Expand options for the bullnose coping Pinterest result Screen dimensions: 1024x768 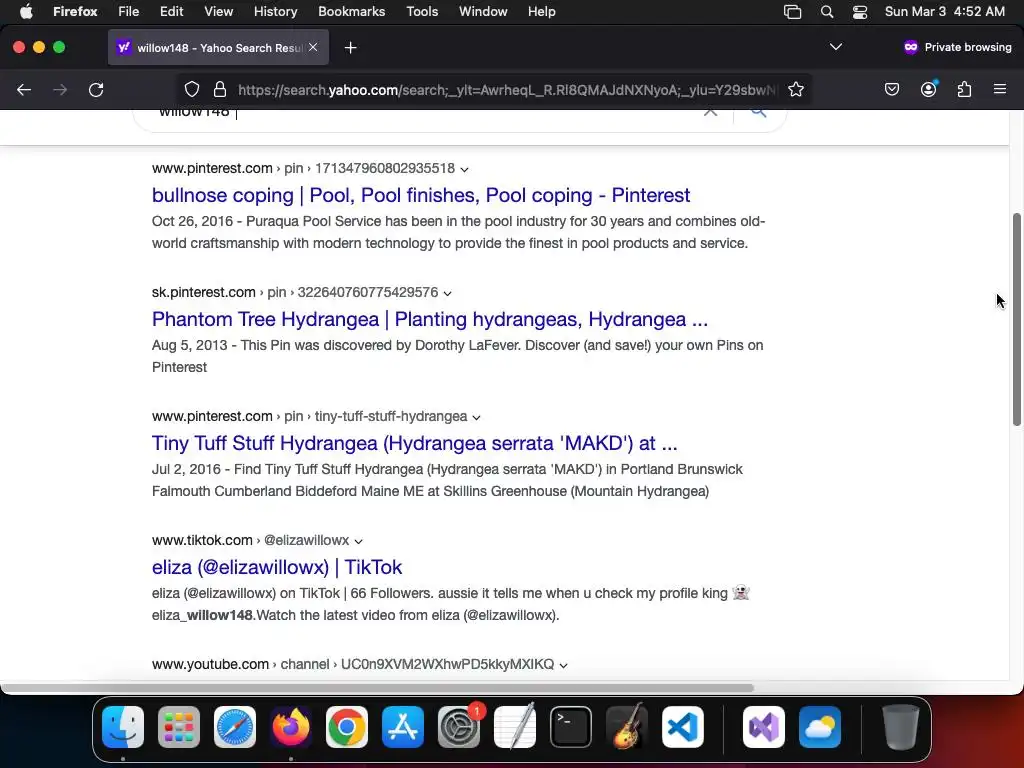(464, 169)
